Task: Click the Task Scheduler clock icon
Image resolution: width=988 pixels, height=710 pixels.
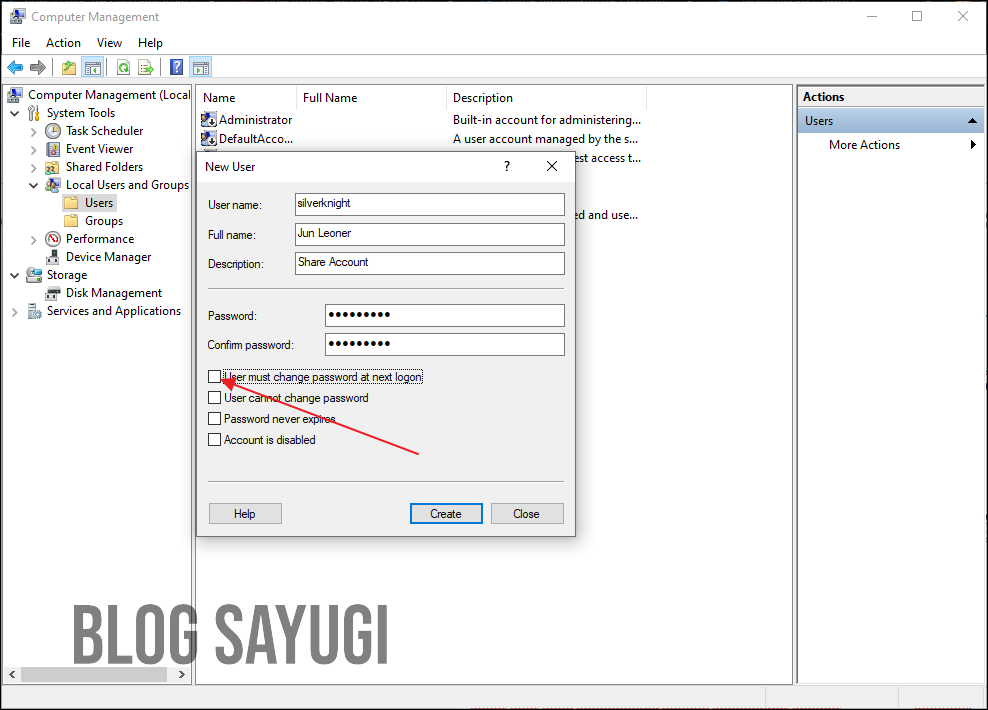Action: point(53,131)
